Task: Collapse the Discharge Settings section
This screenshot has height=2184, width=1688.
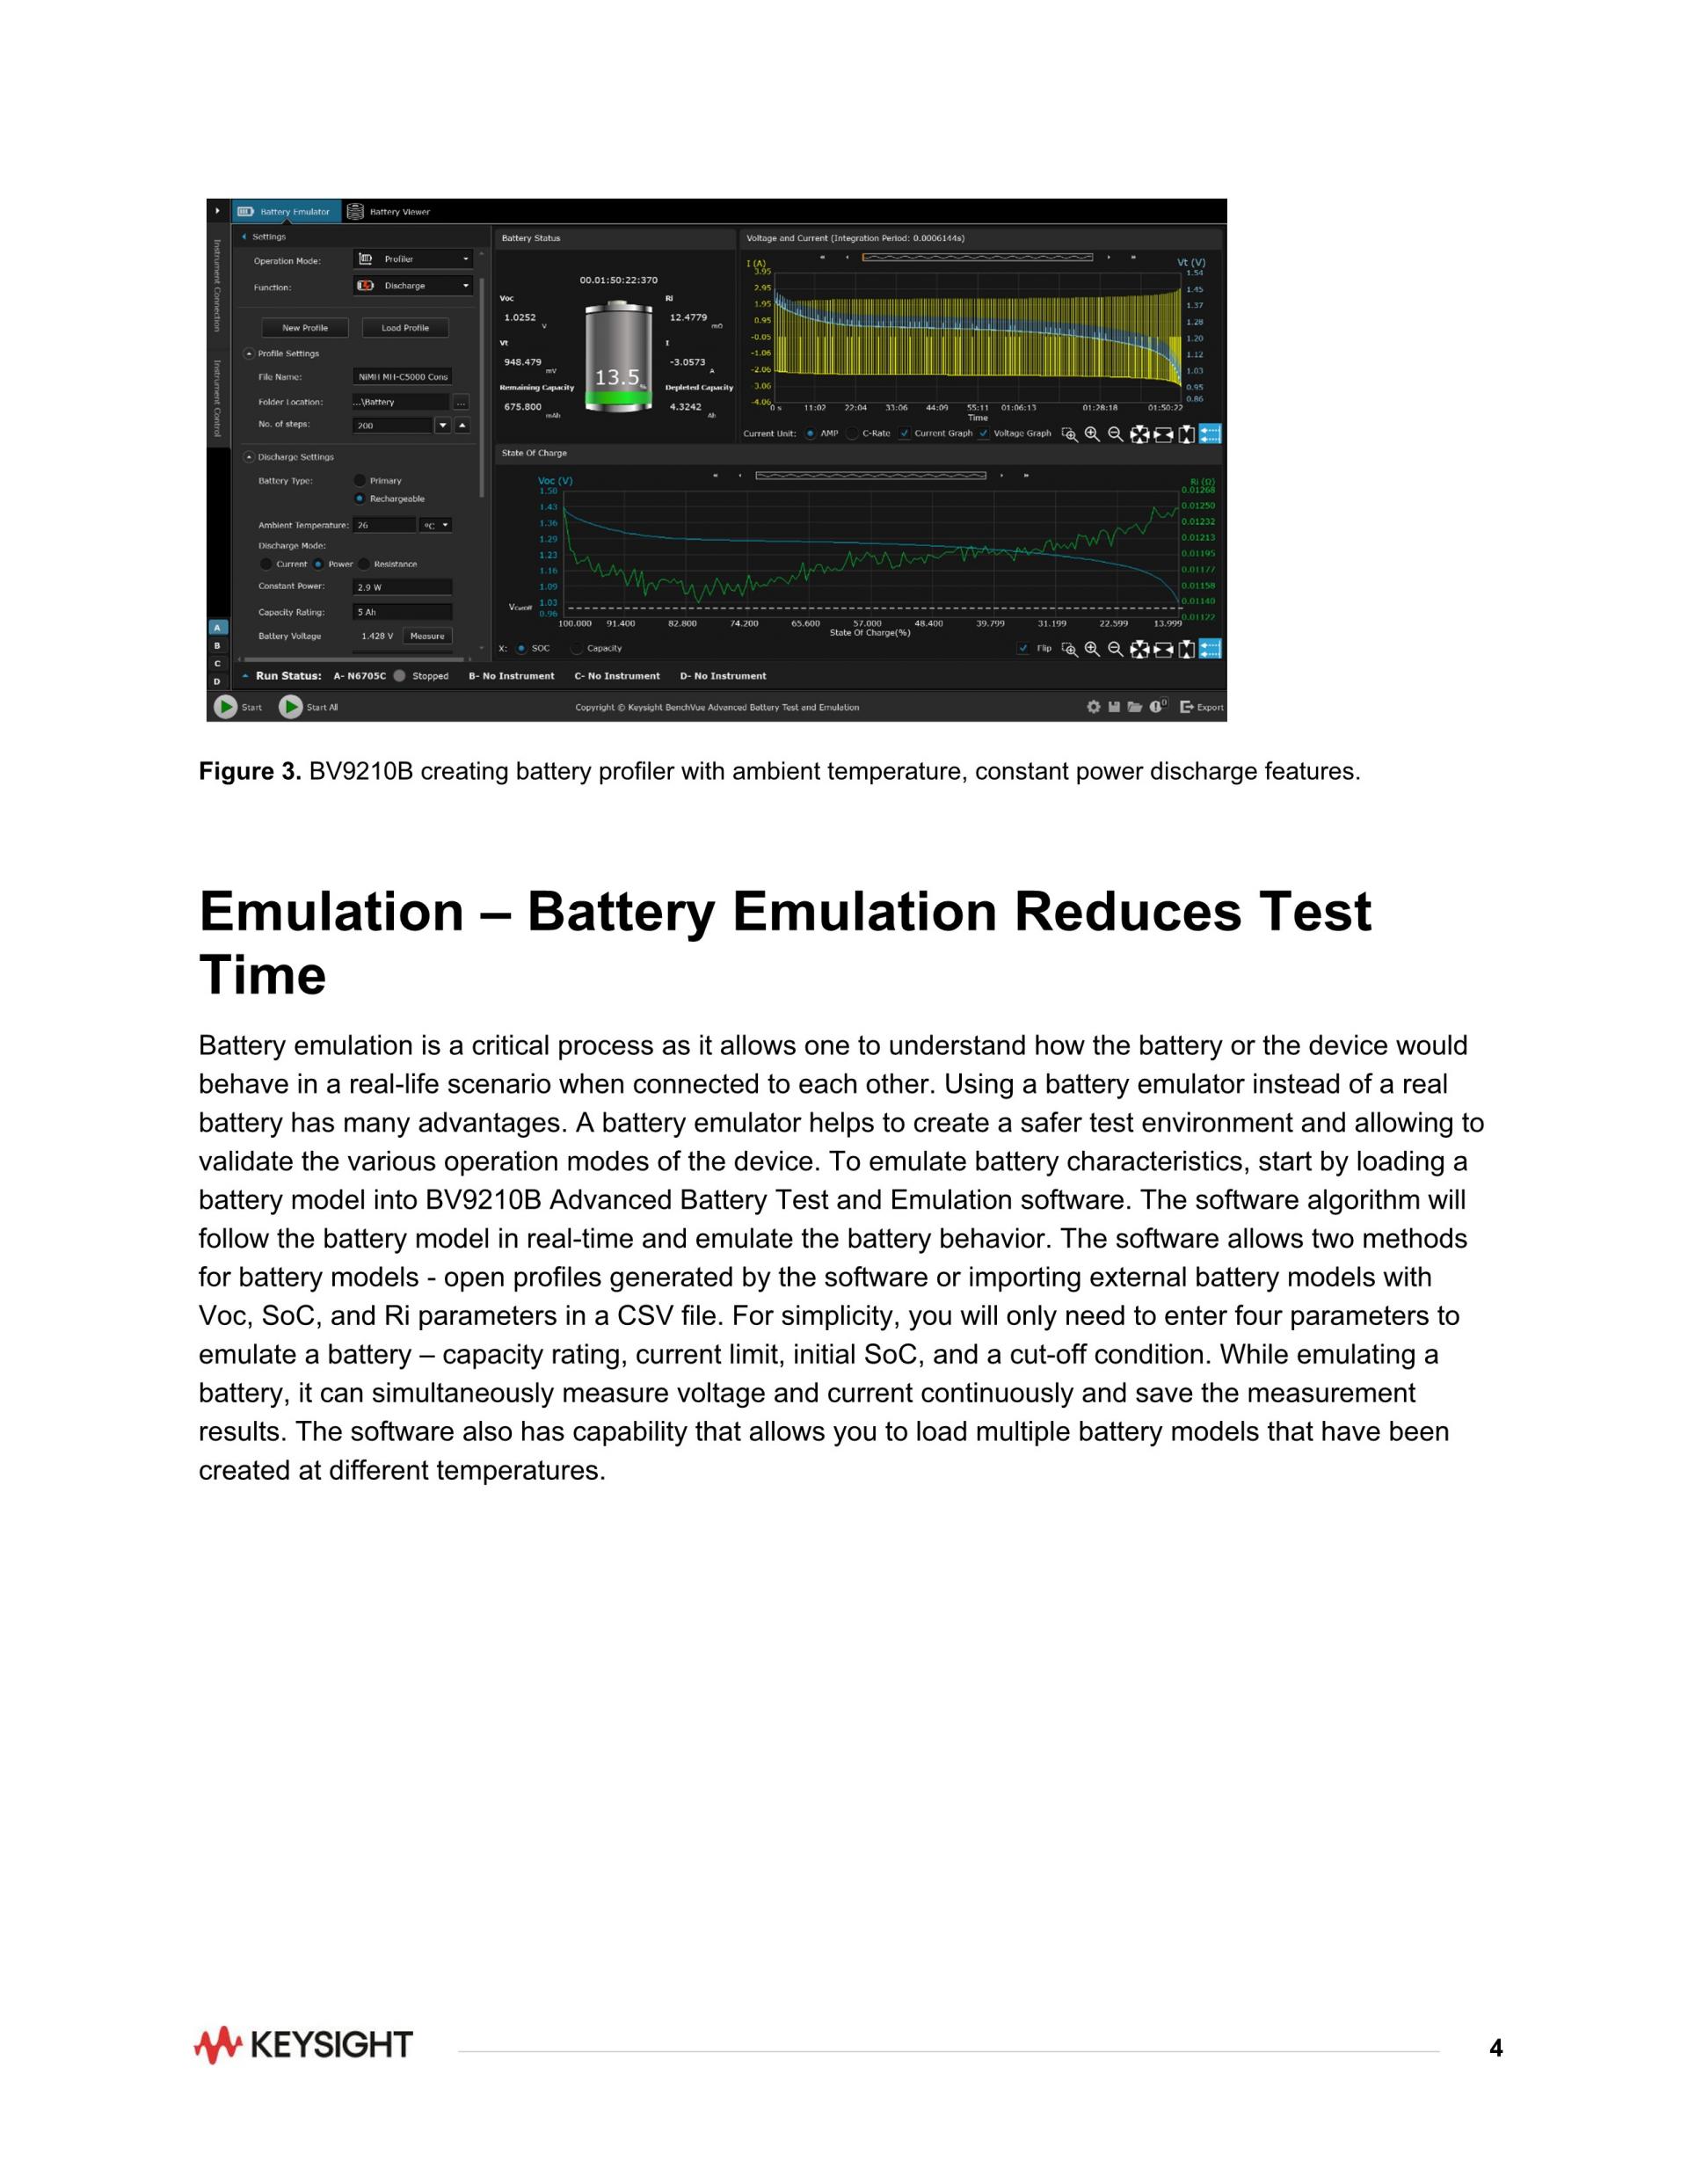Action: [x=249, y=457]
